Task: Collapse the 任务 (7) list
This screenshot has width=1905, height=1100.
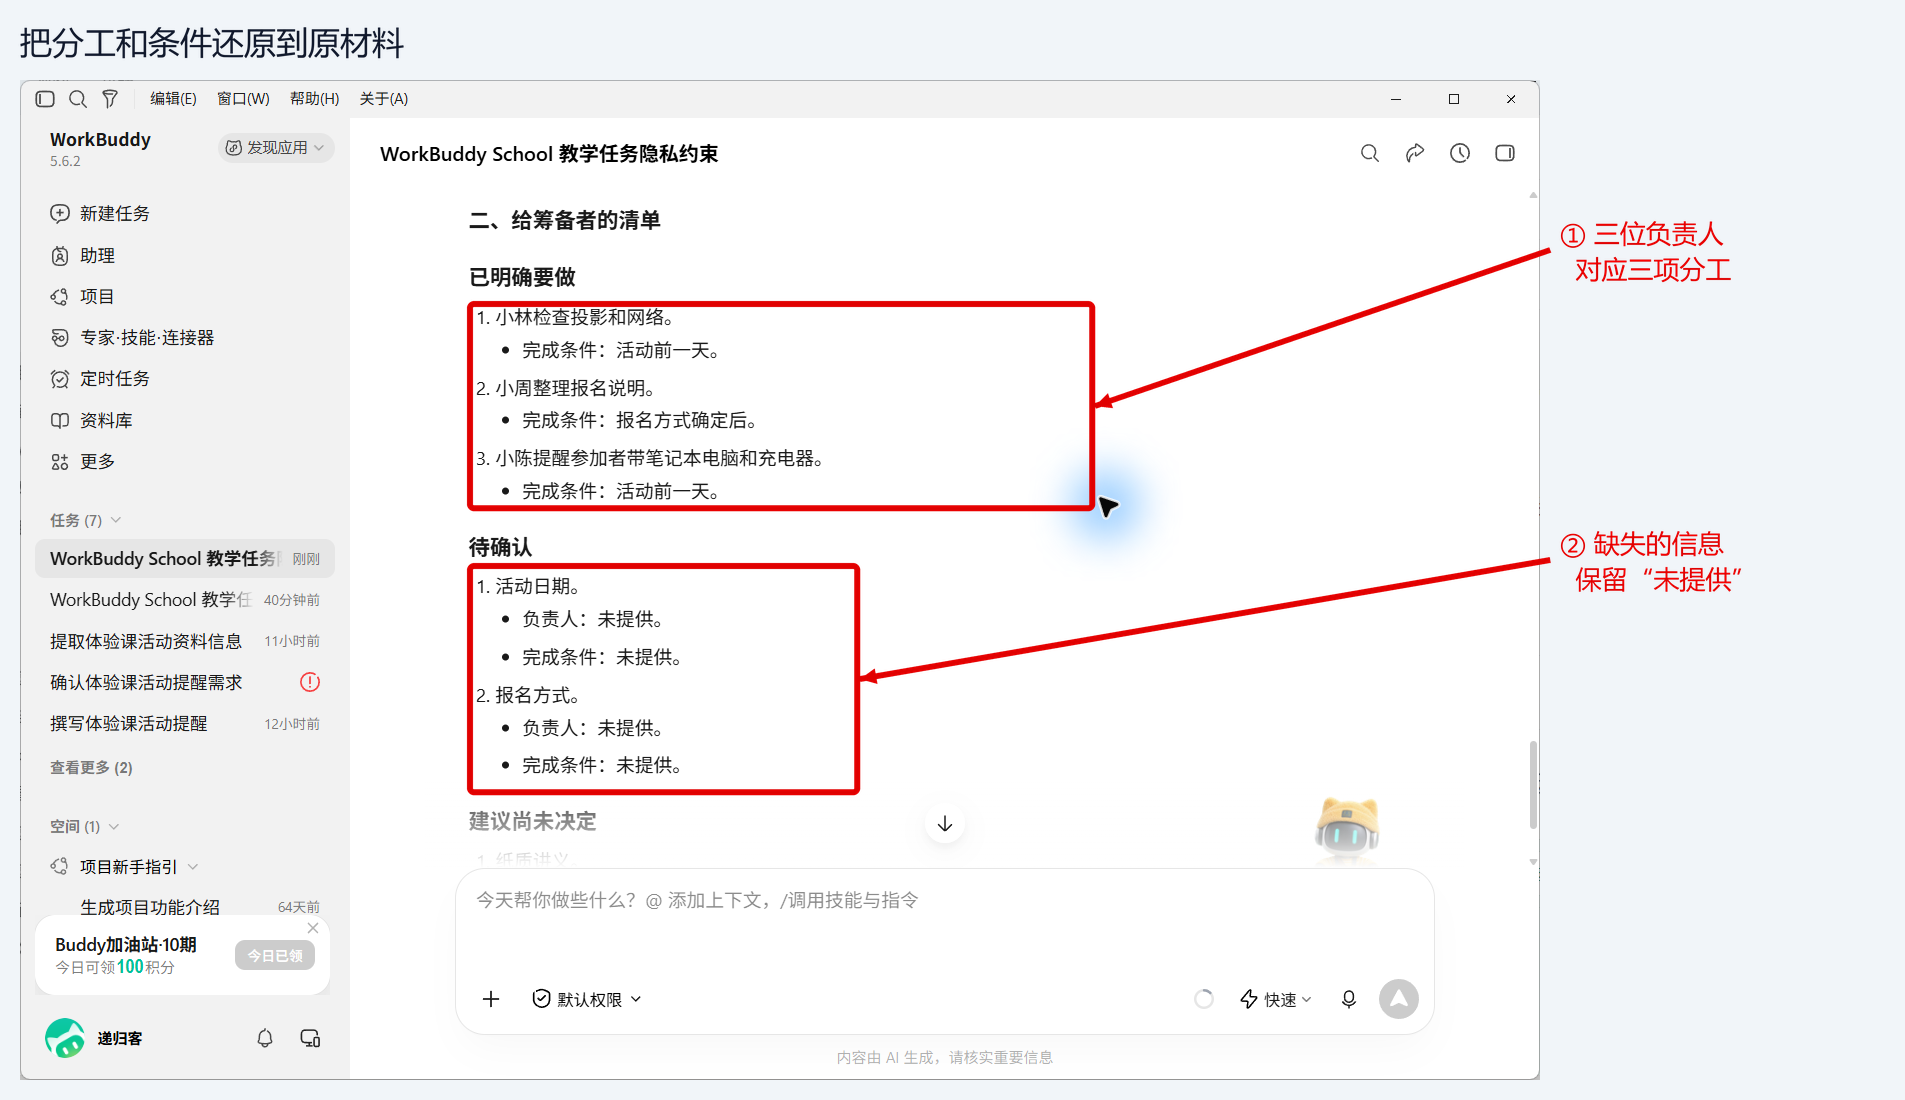Action: tap(86, 521)
